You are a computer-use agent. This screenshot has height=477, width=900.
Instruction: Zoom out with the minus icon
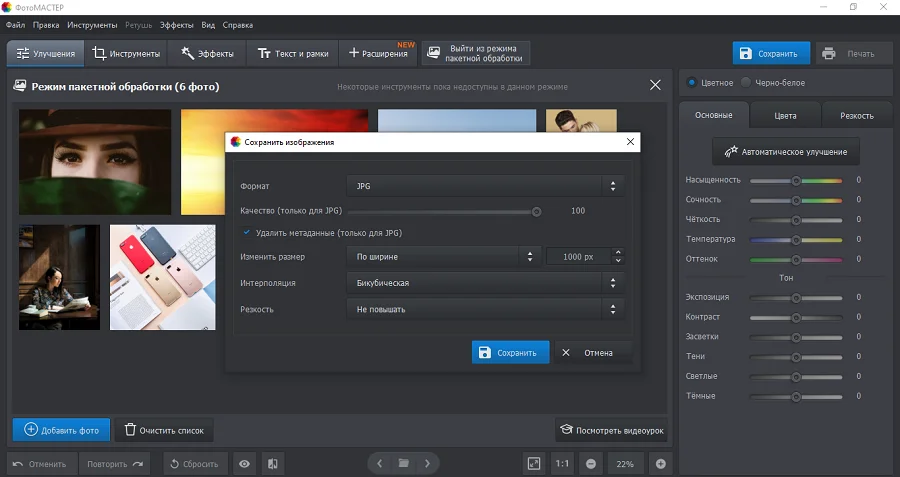click(591, 464)
